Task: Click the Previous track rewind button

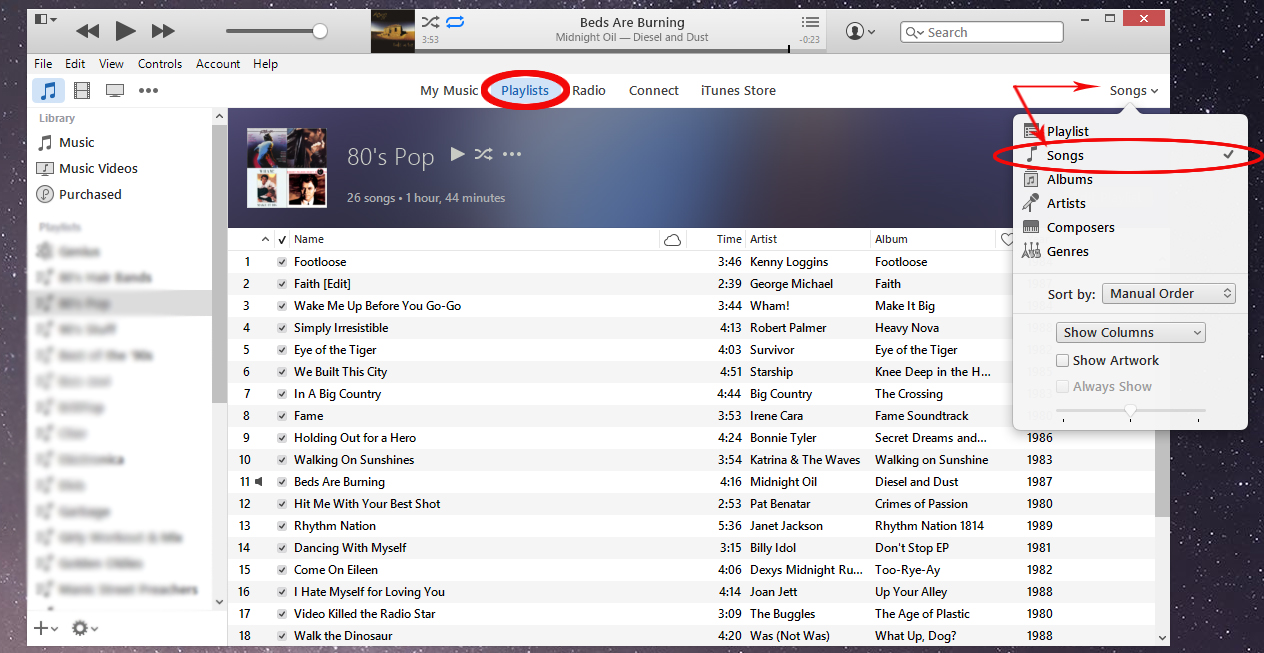Action: pos(88,31)
